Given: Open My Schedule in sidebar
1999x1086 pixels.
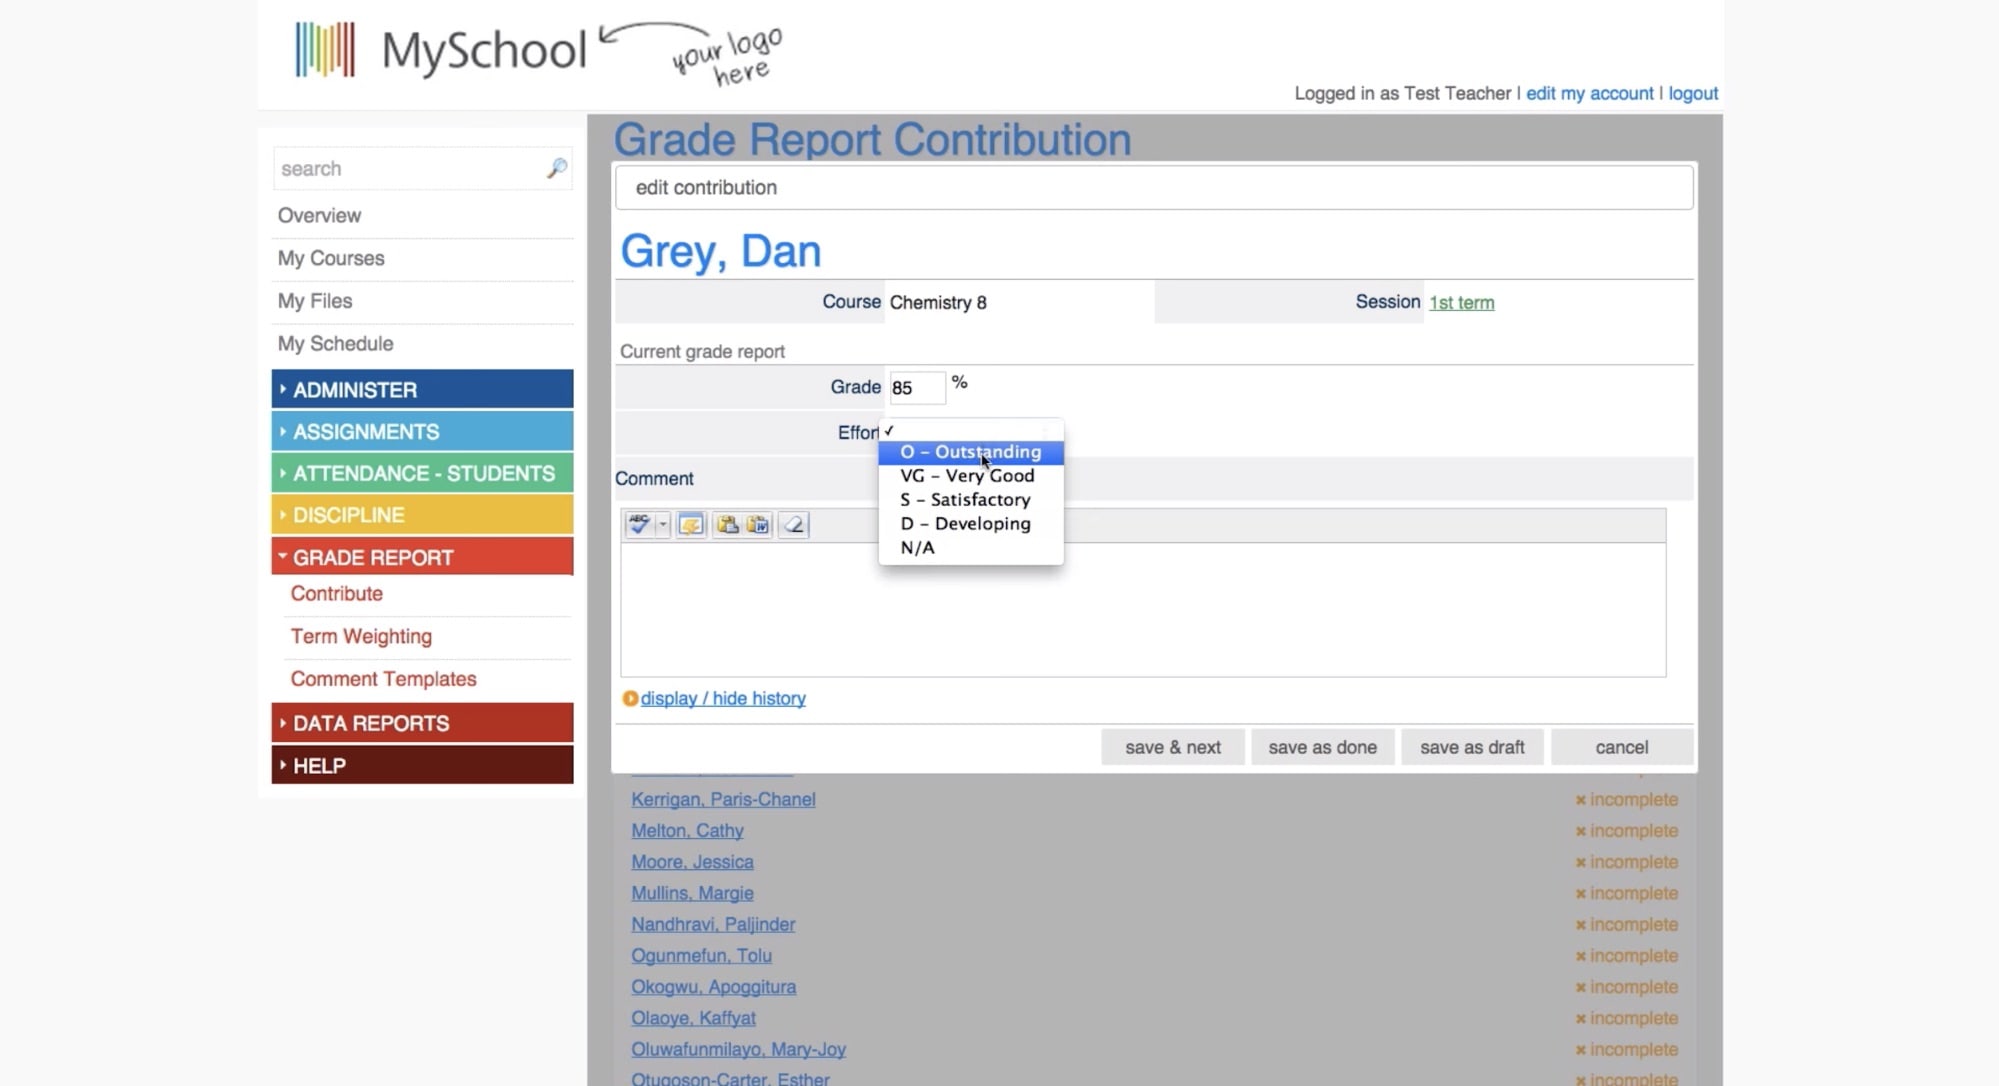Looking at the screenshot, I should 335,344.
